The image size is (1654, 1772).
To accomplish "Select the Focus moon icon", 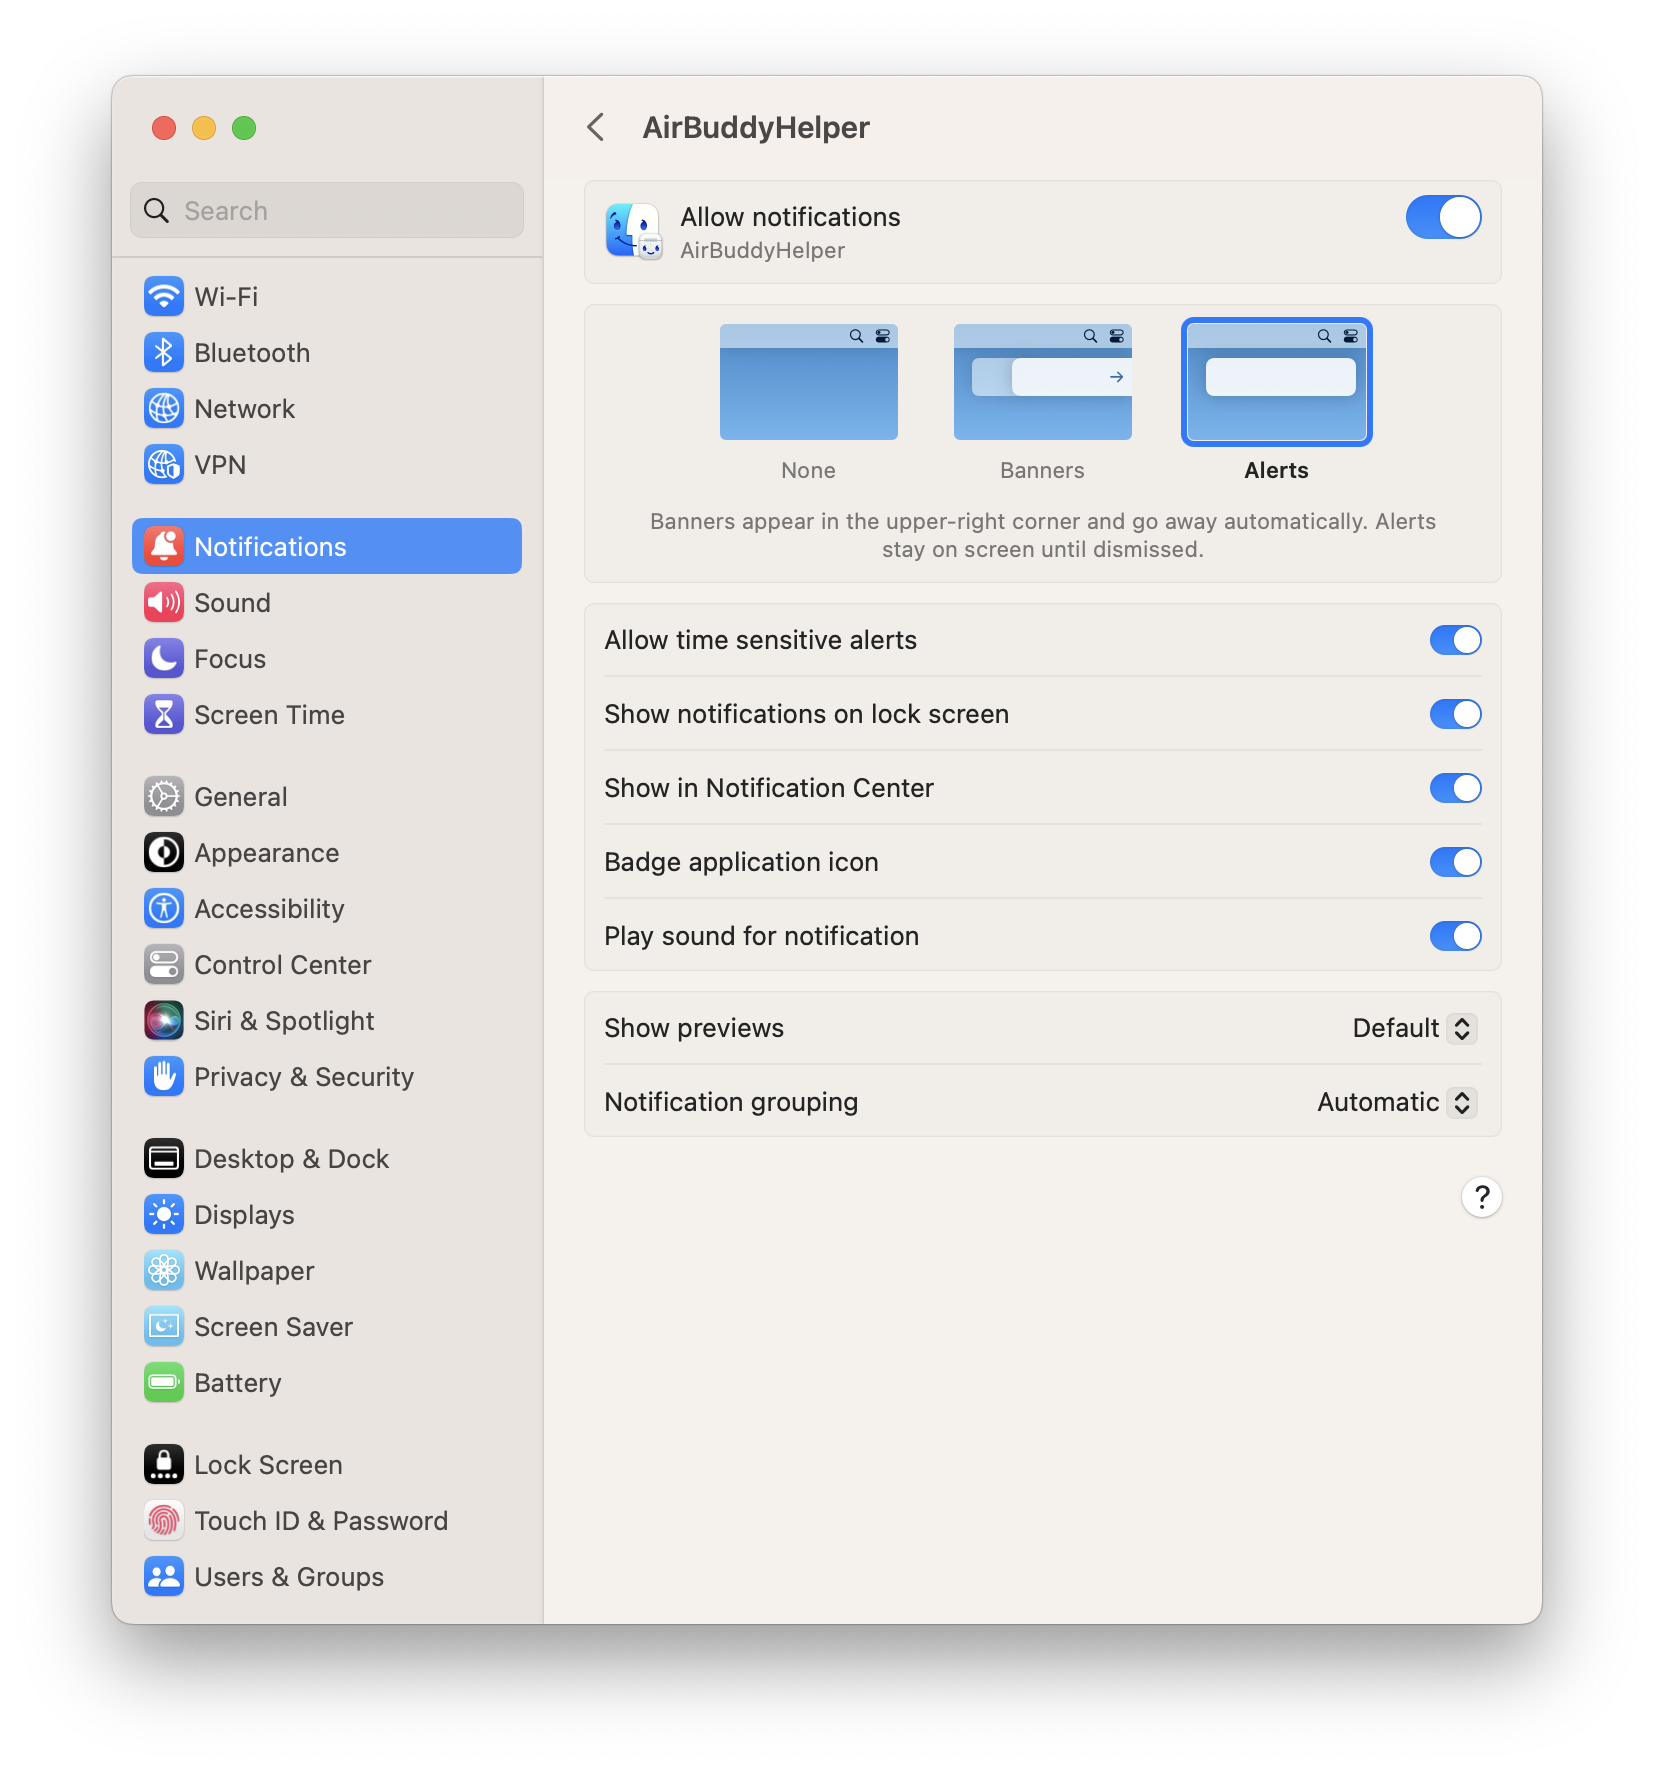I will click(164, 658).
